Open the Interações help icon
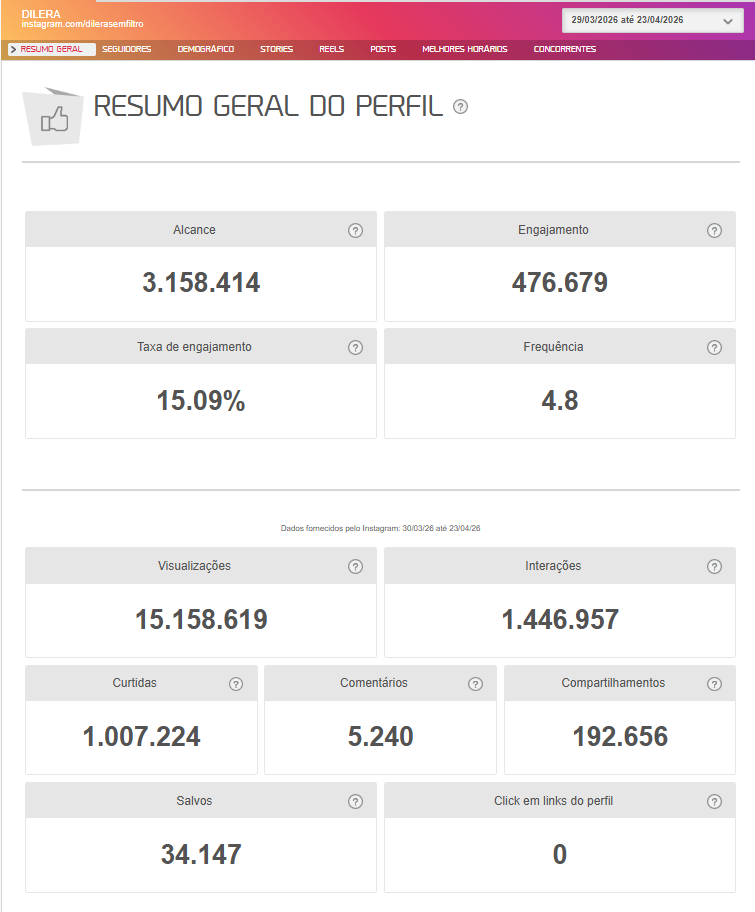 tap(714, 566)
